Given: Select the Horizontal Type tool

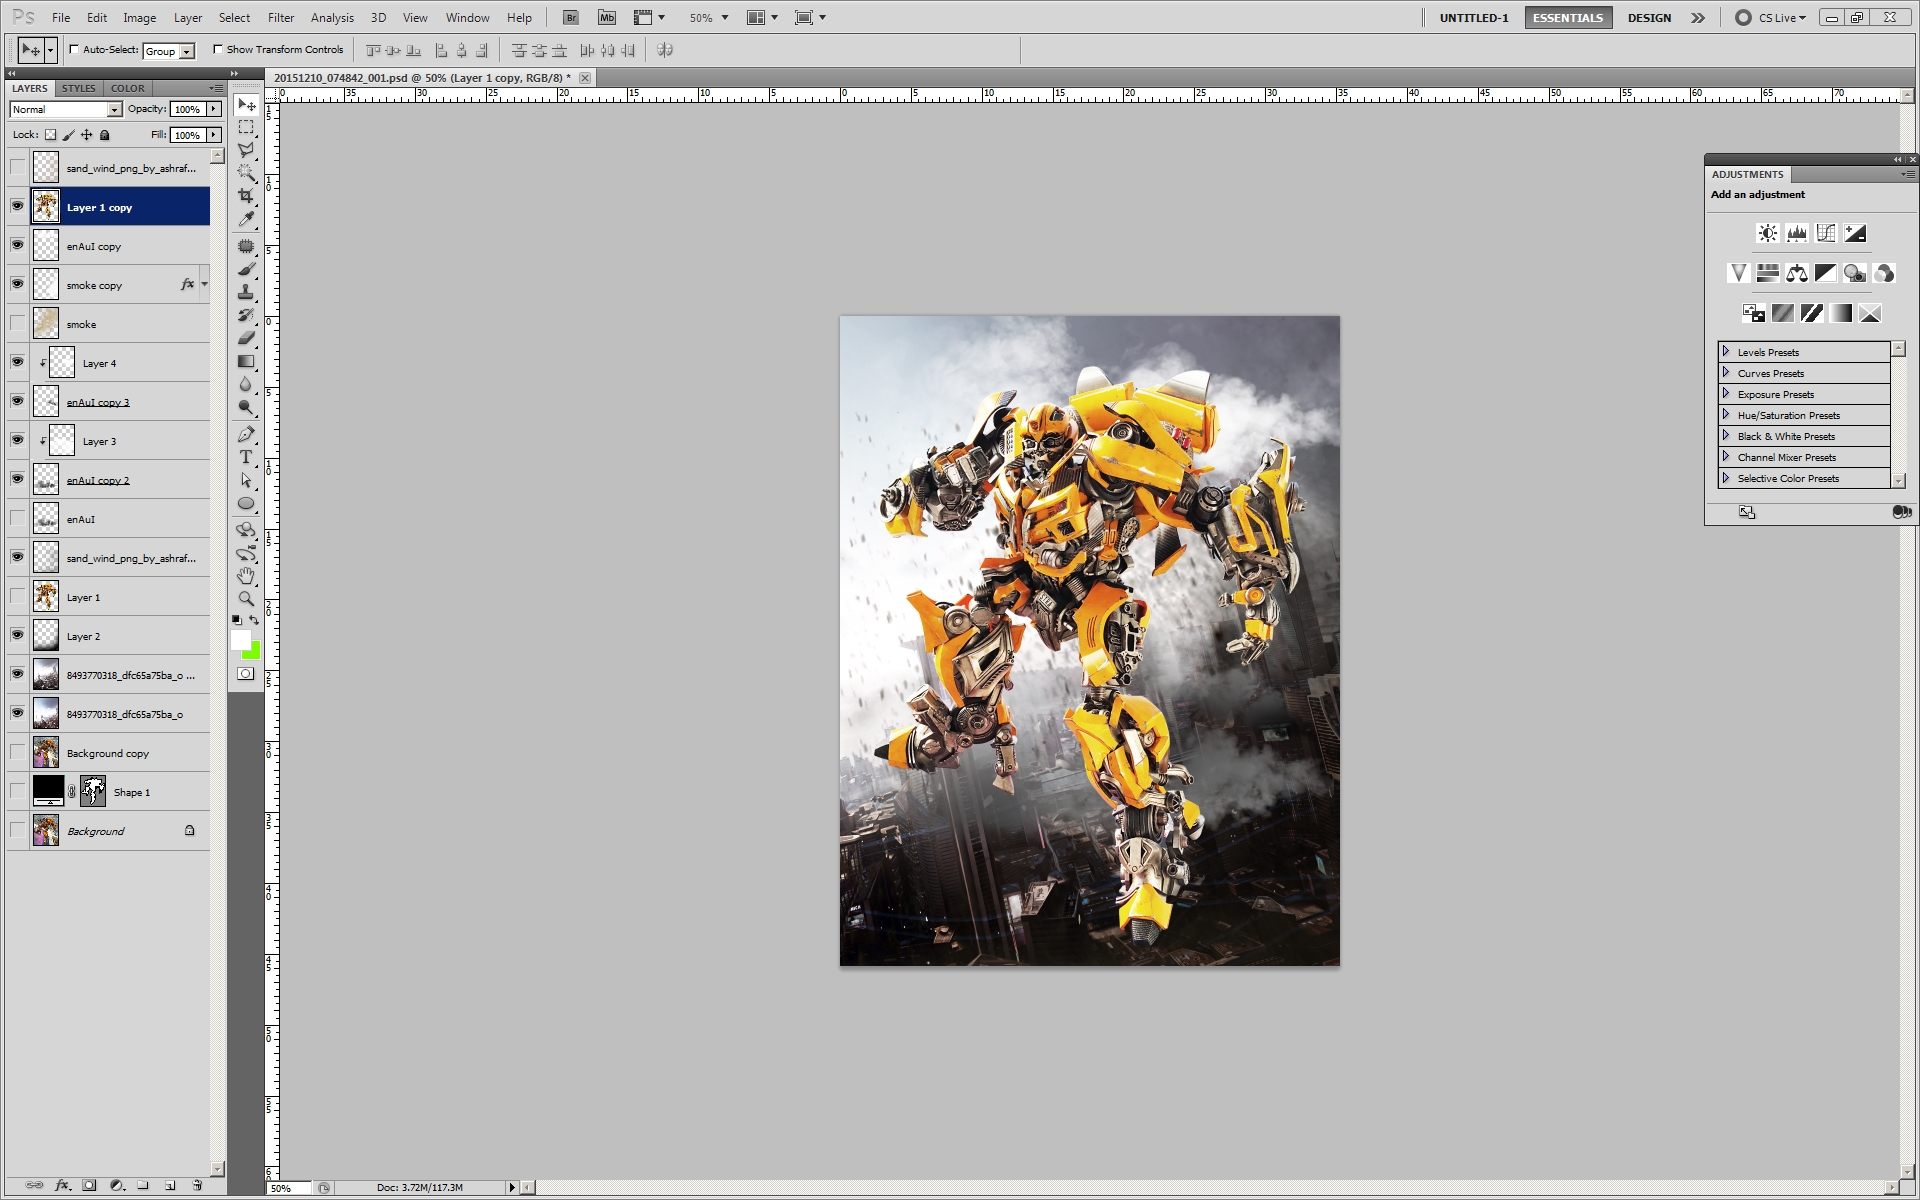Looking at the screenshot, I should pyautogui.click(x=246, y=457).
